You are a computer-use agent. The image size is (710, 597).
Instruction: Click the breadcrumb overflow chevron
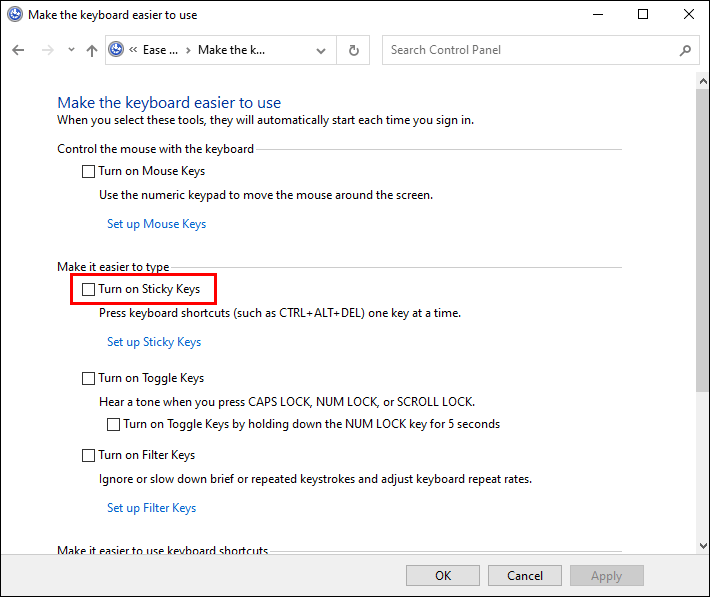pyautogui.click(x=133, y=50)
